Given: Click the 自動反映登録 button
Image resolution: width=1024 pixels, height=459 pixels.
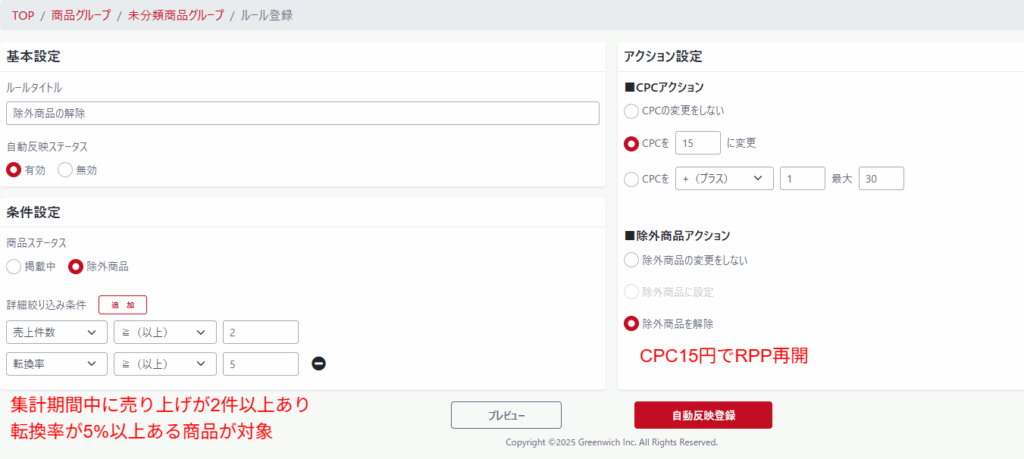Looking at the screenshot, I should (x=703, y=414).
